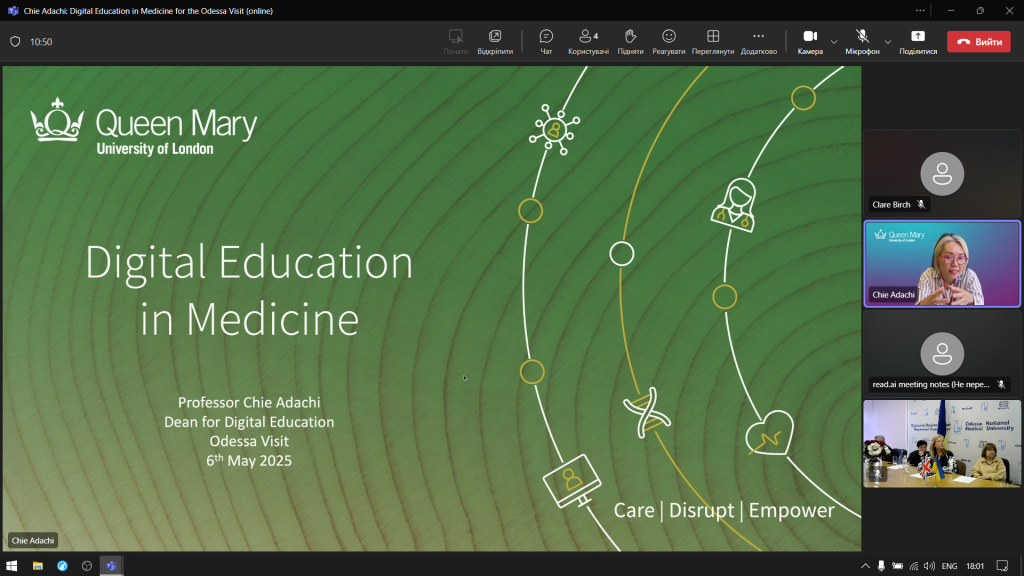Open the title bar three-dots settings menu
Viewport: 1024px width, 576px height.
click(x=920, y=10)
